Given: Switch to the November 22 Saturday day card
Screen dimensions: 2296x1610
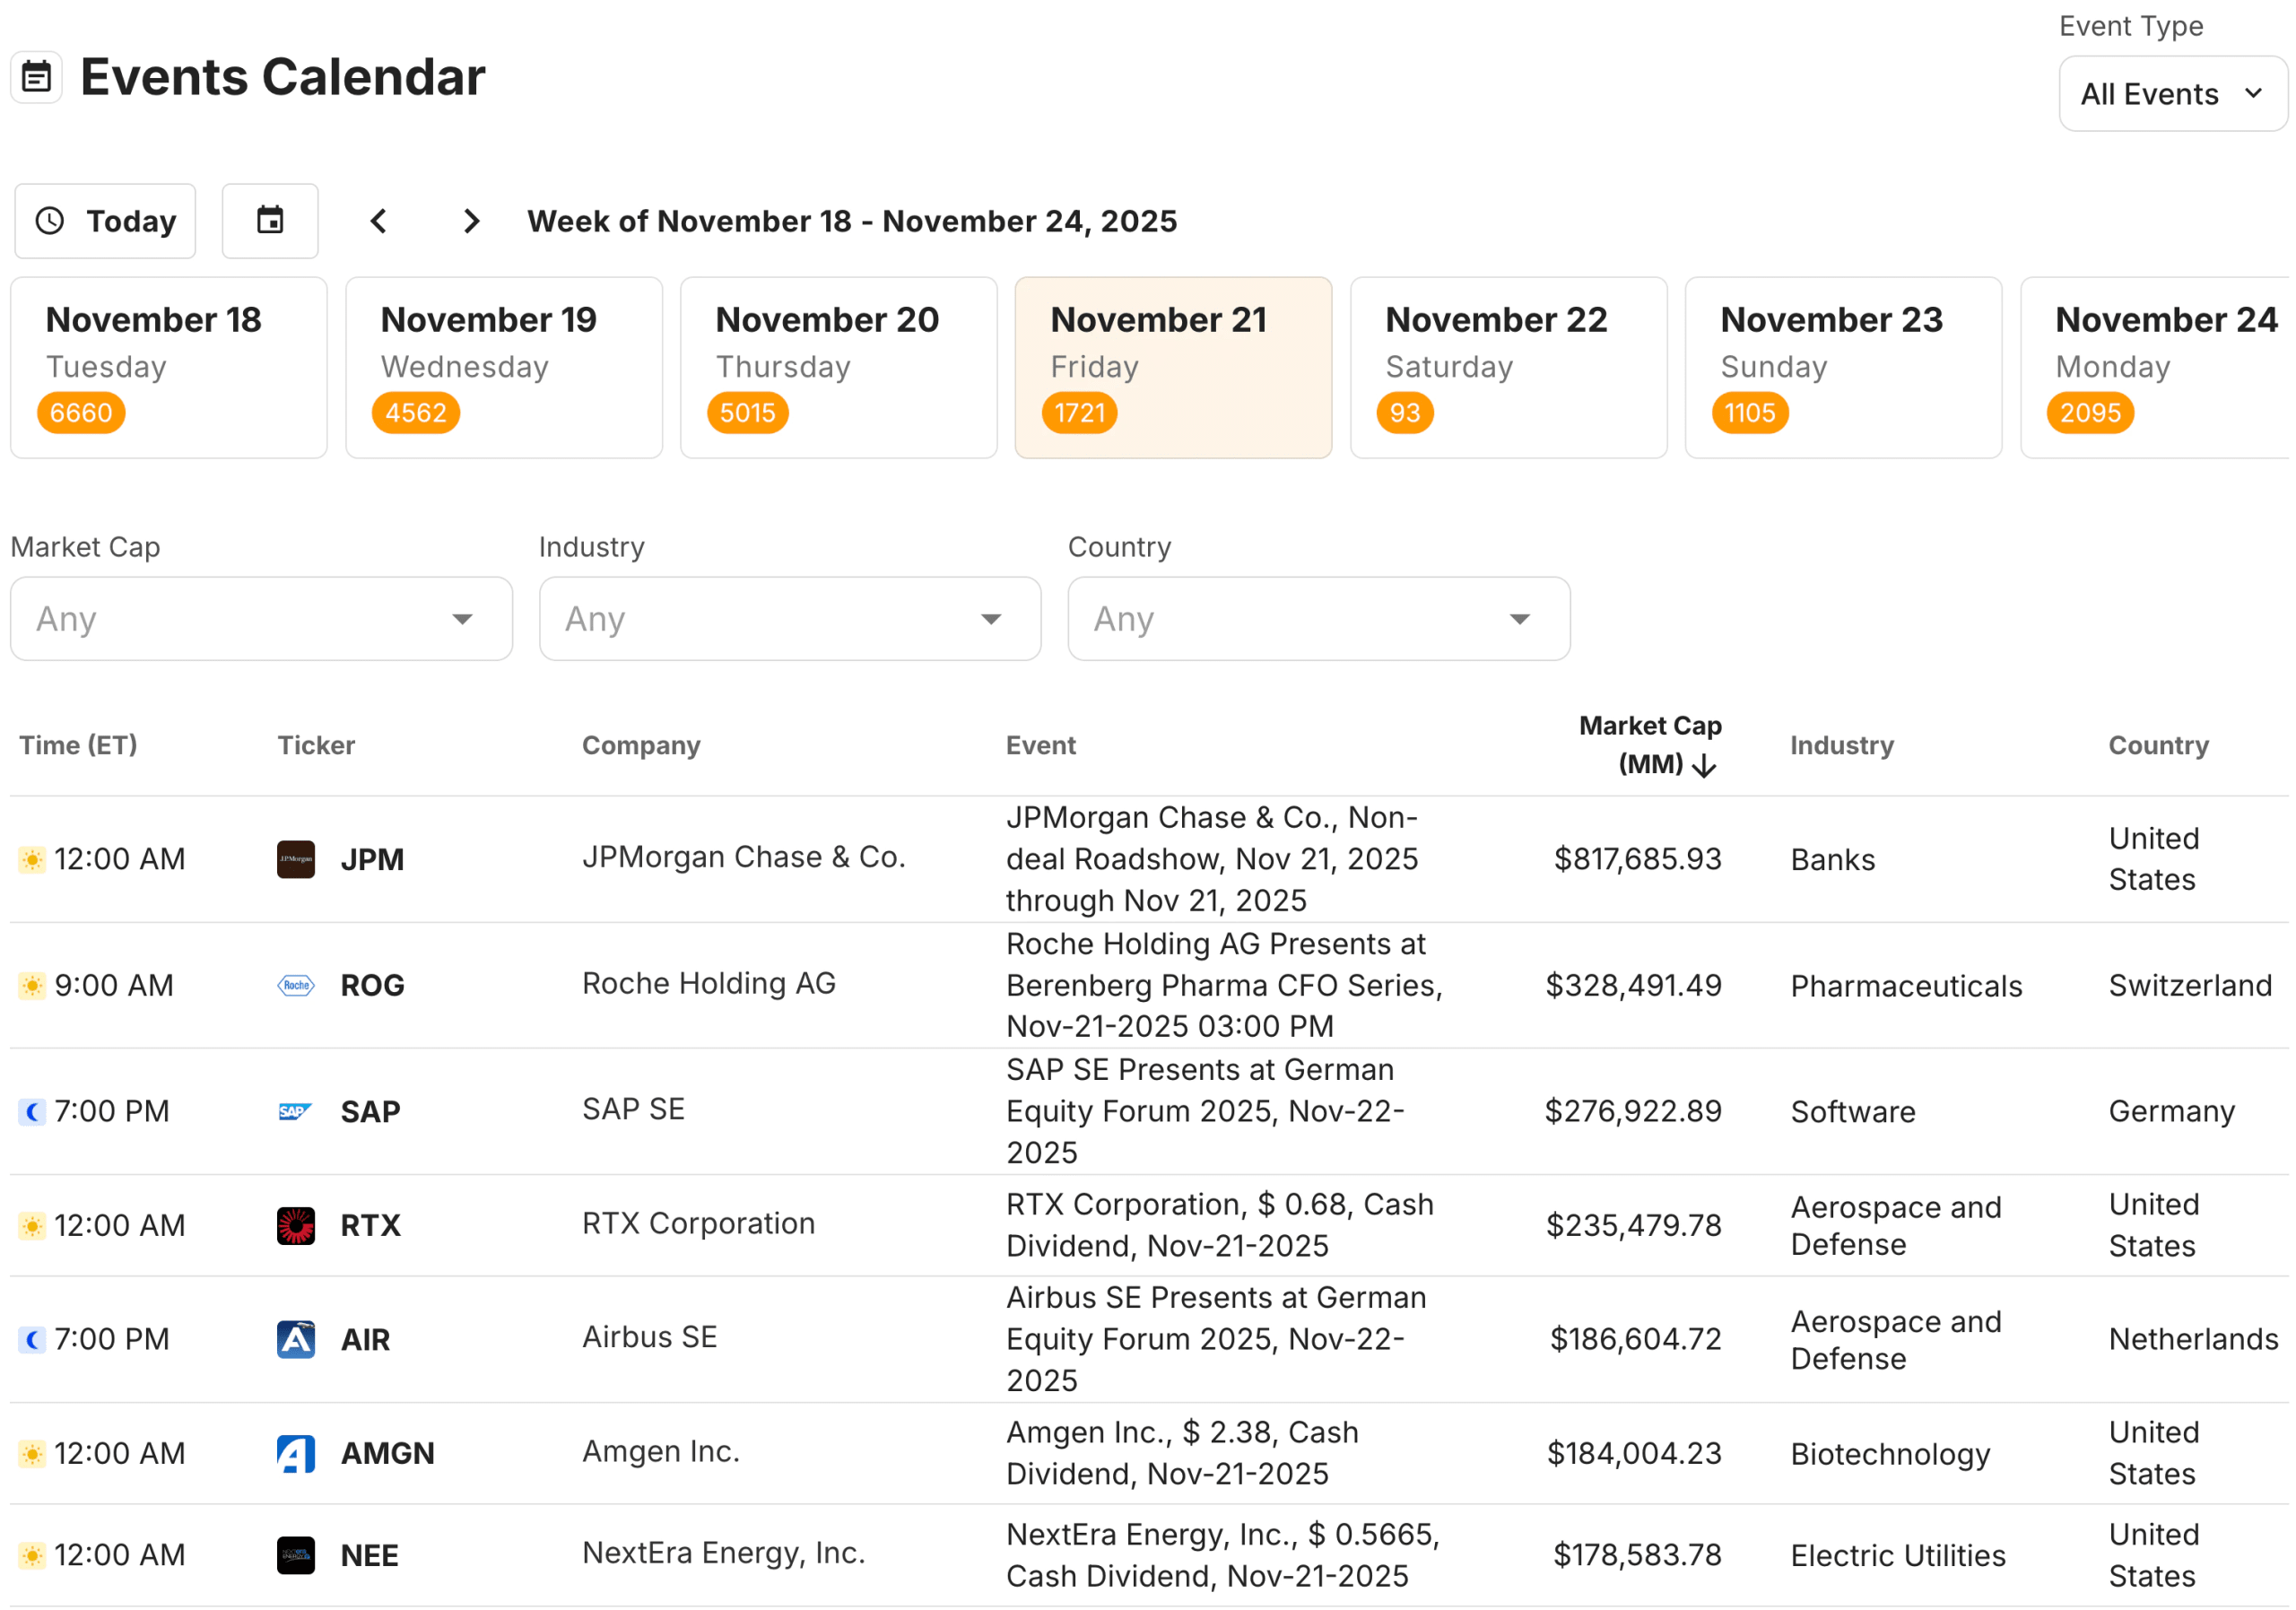Looking at the screenshot, I should 1508,367.
